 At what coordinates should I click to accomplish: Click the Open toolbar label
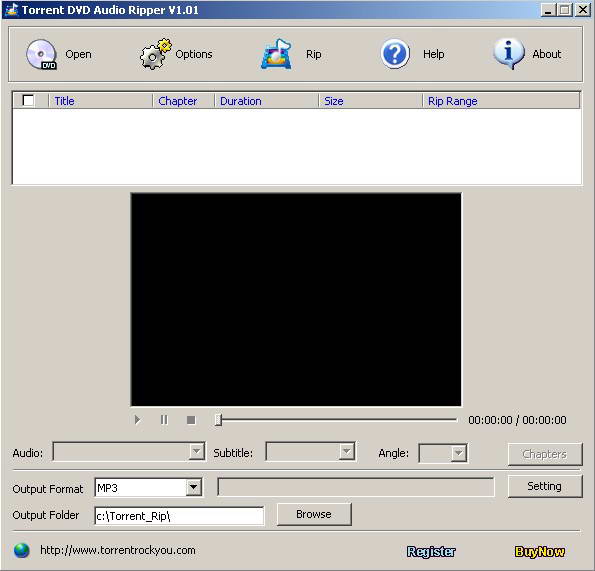click(x=78, y=54)
